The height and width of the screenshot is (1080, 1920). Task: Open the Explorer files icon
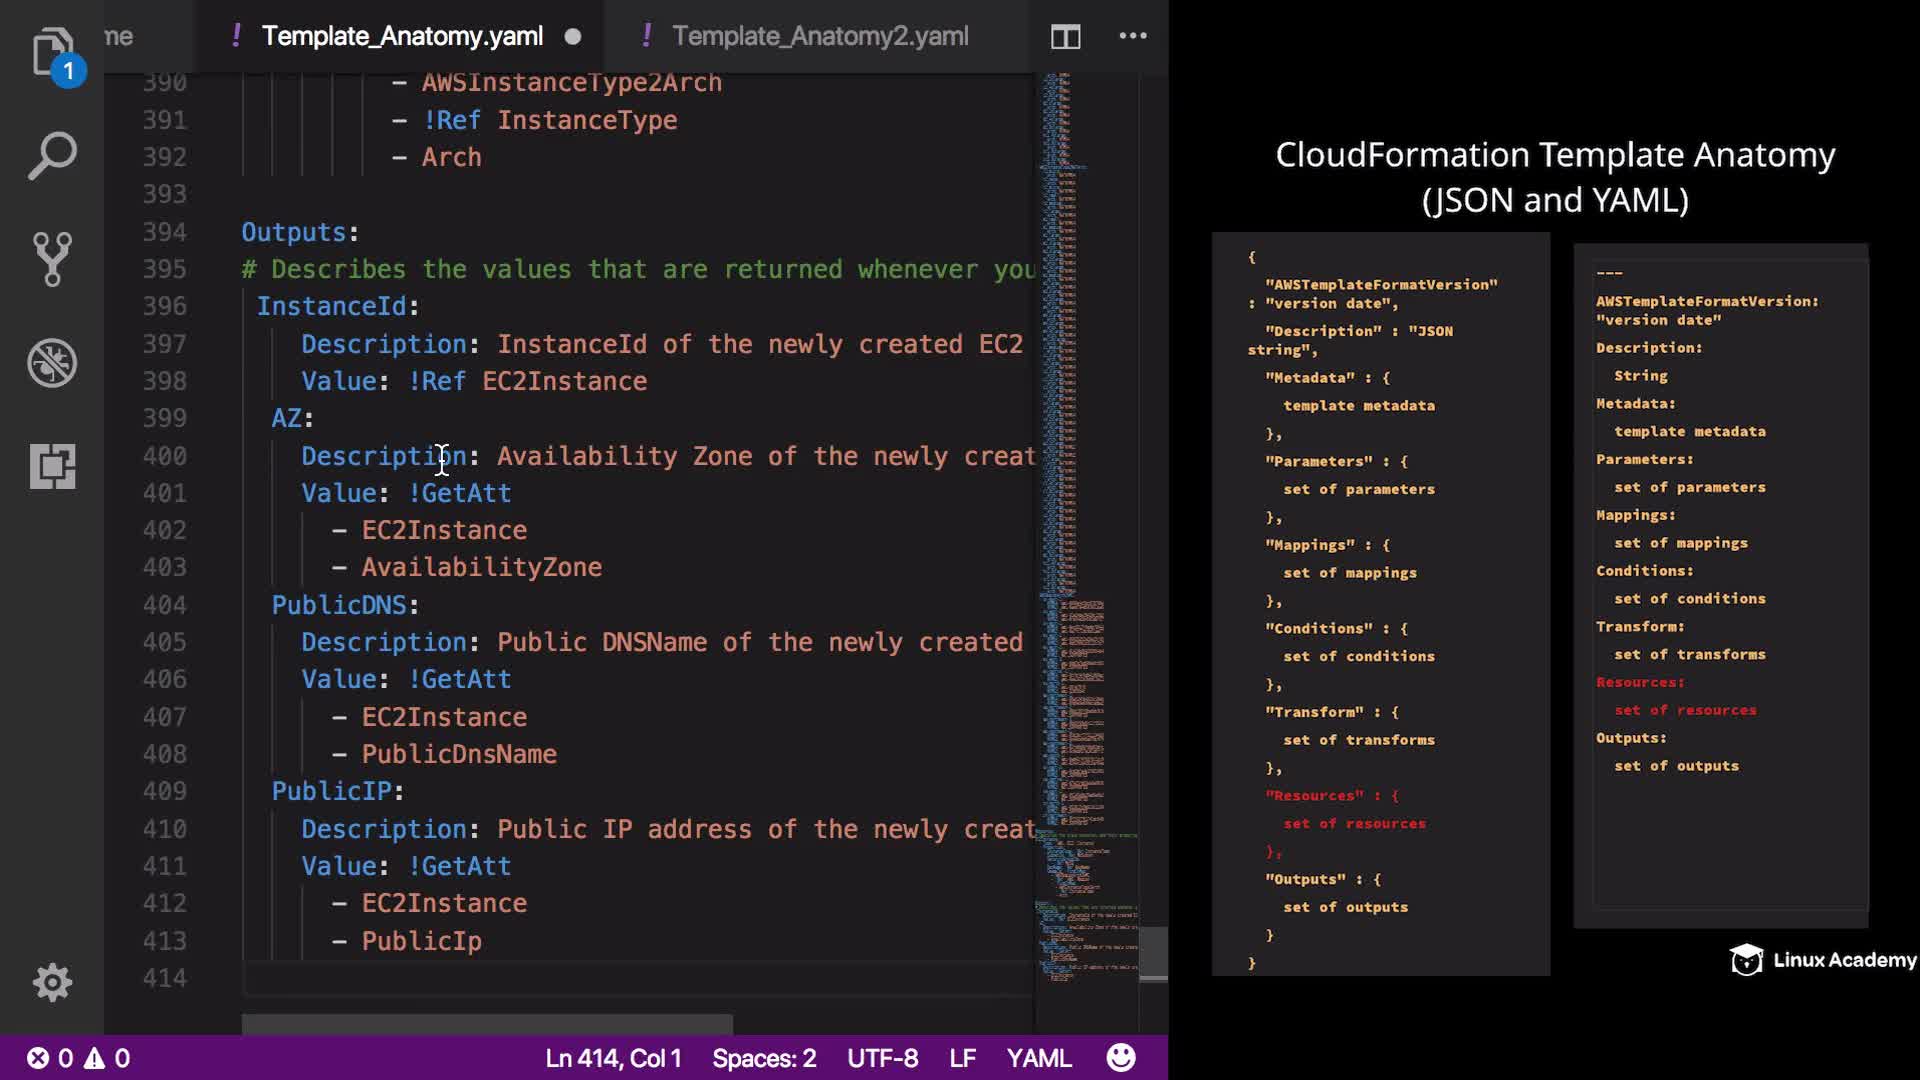click(x=52, y=52)
